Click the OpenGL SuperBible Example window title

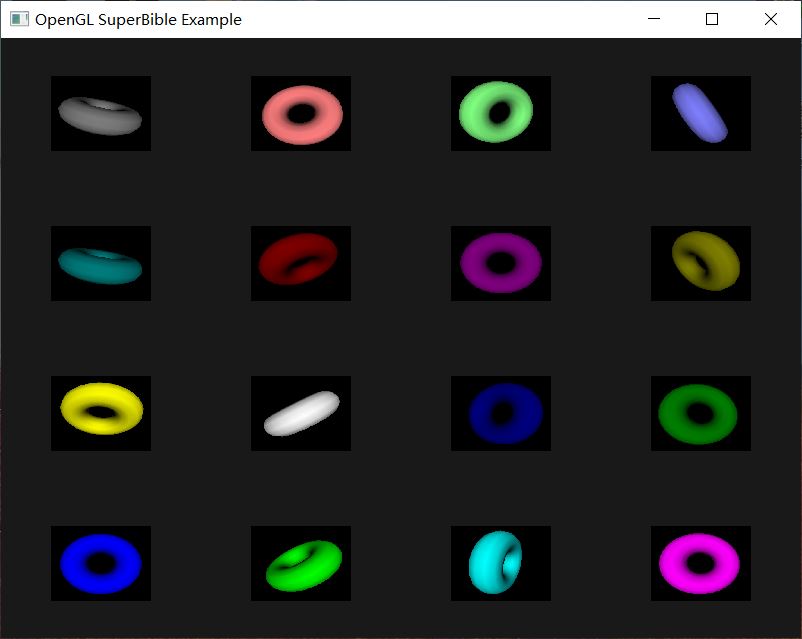coord(138,19)
